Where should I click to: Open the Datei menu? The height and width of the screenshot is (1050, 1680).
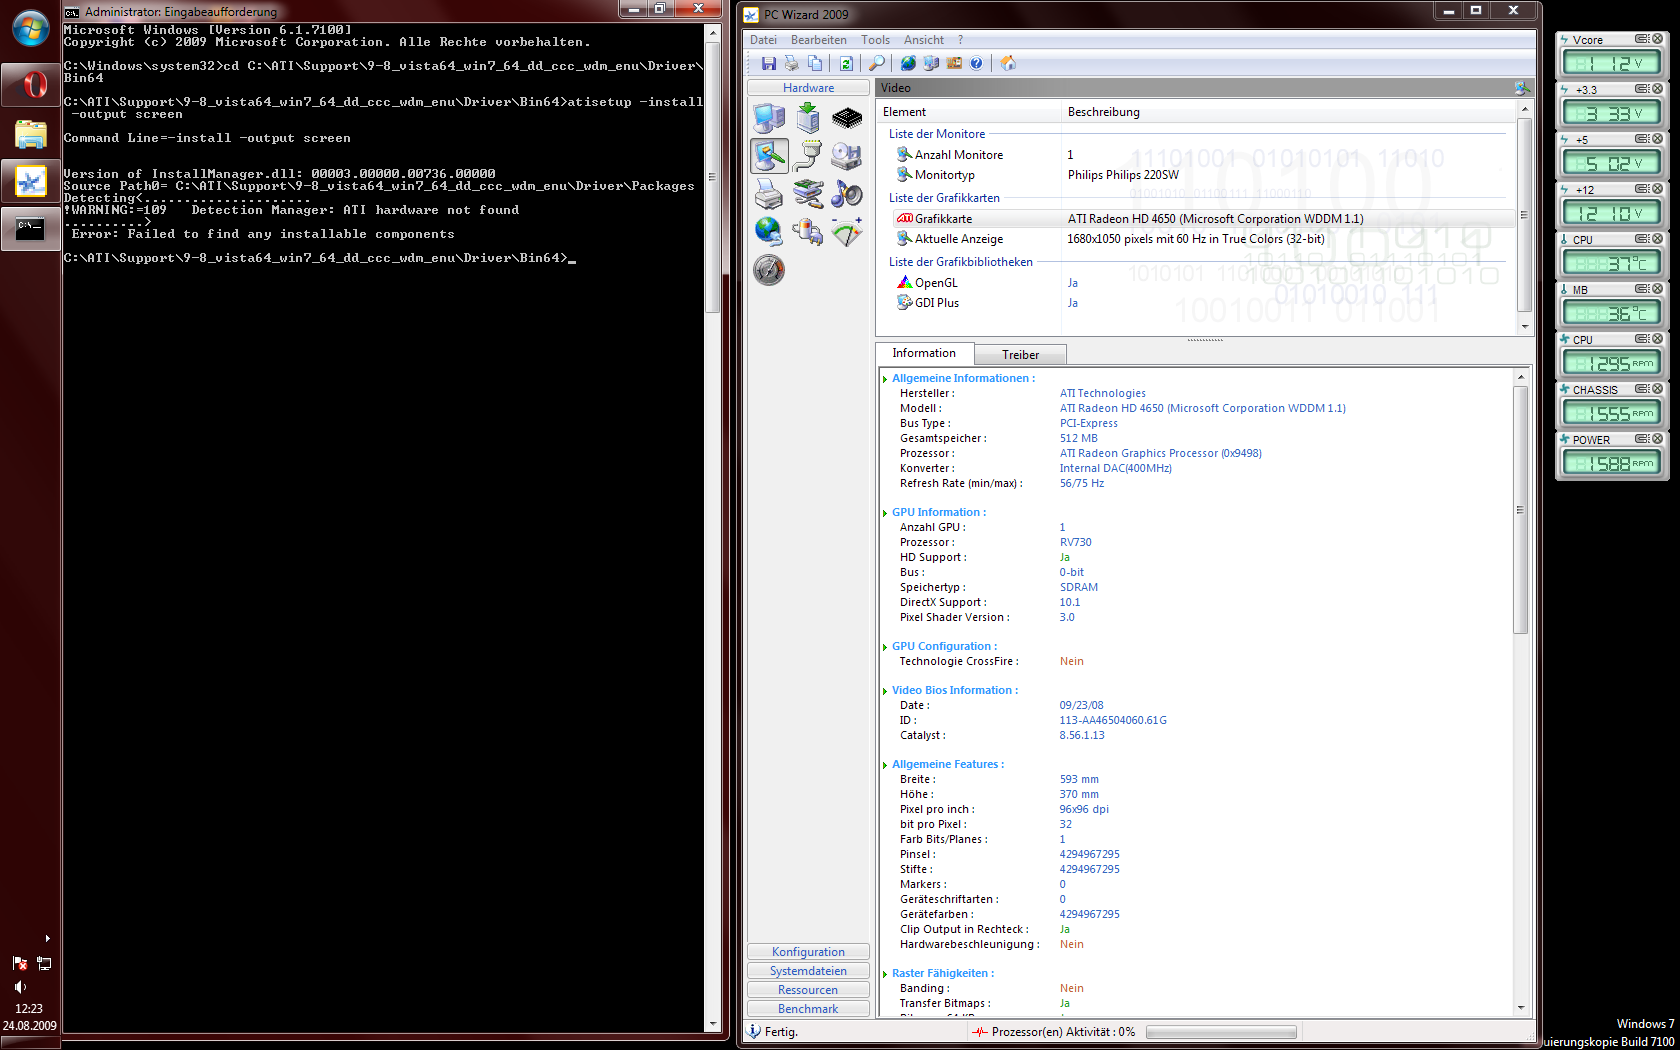763,40
